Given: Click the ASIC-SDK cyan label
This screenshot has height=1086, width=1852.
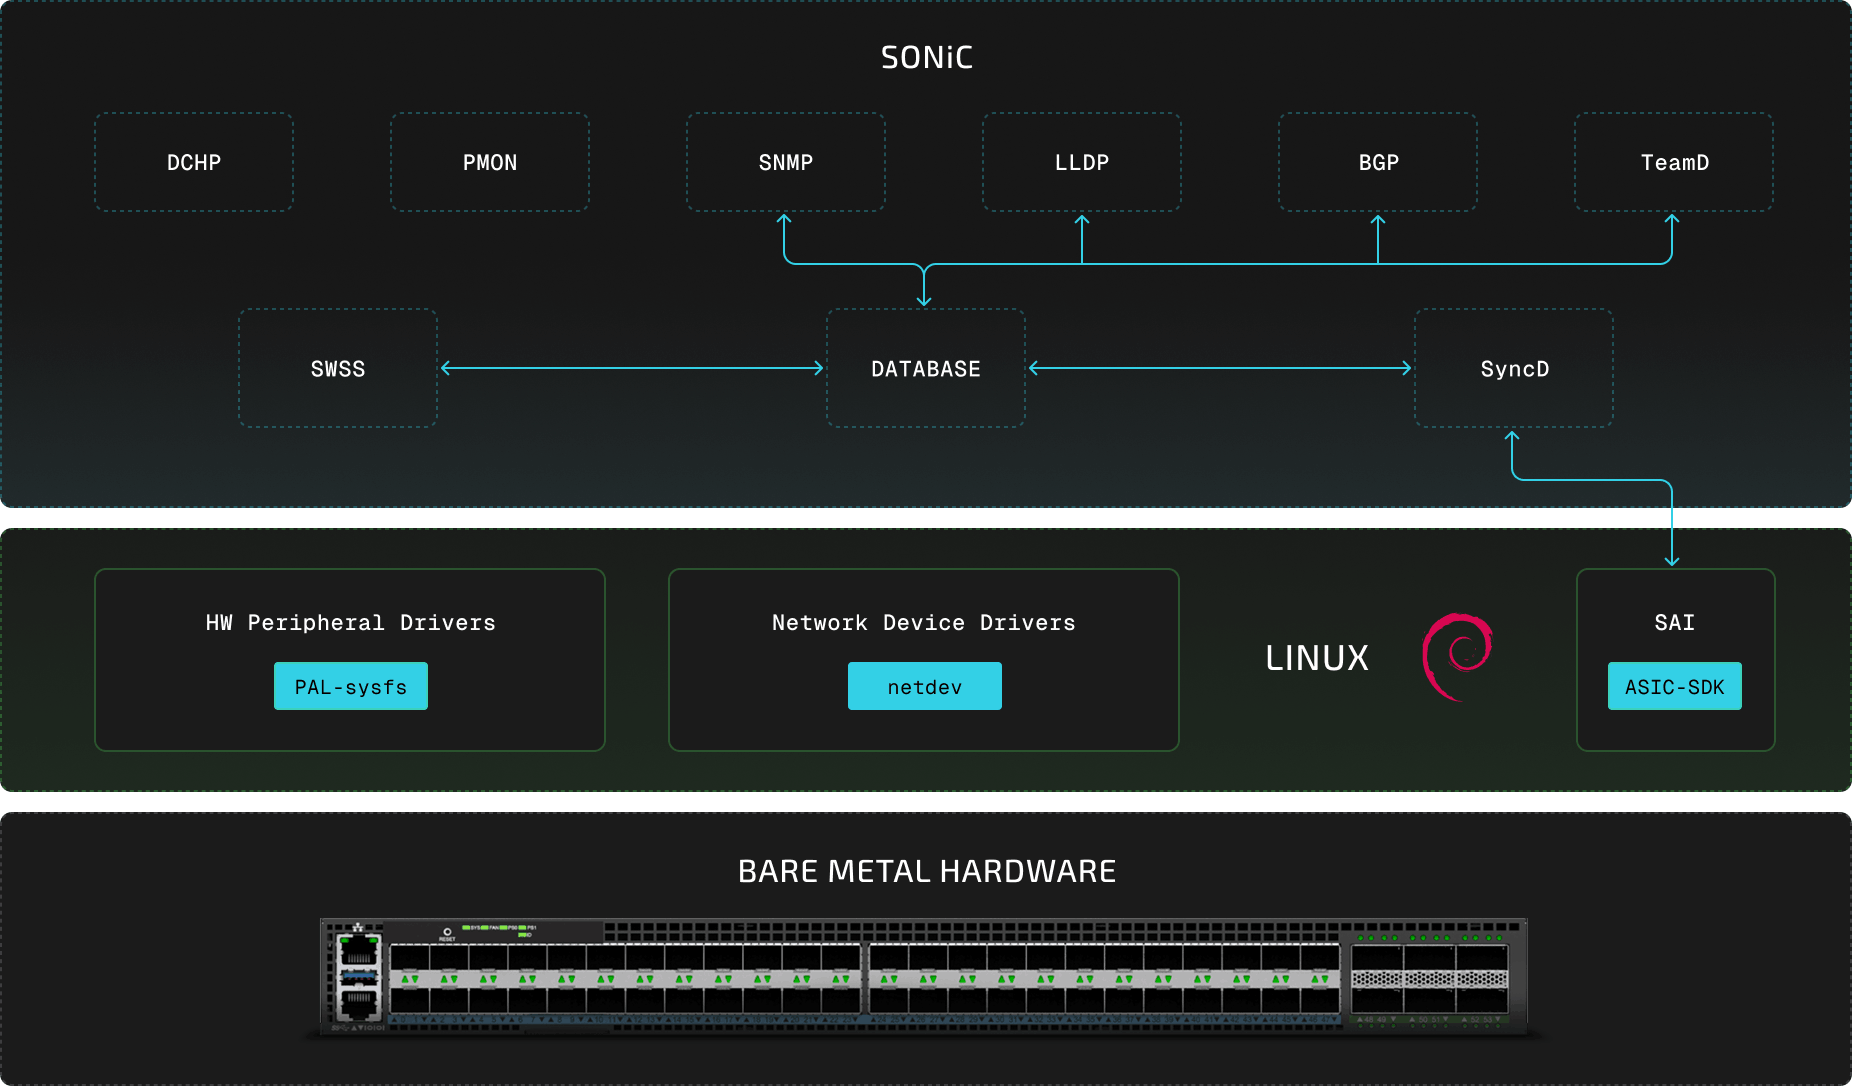Looking at the screenshot, I should coord(1675,686).
